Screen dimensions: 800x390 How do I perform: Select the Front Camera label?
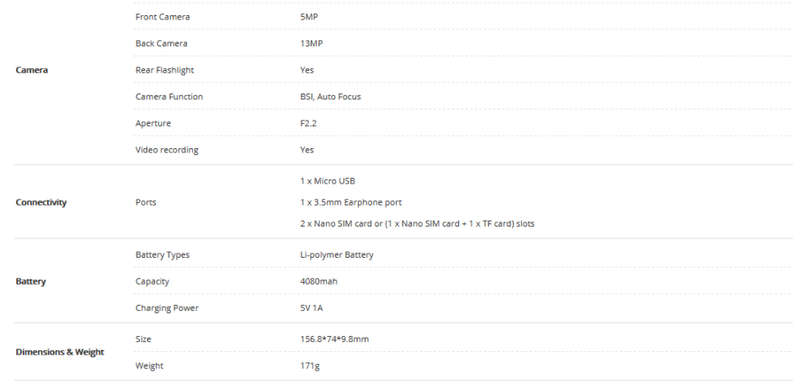tap(162, 17)
